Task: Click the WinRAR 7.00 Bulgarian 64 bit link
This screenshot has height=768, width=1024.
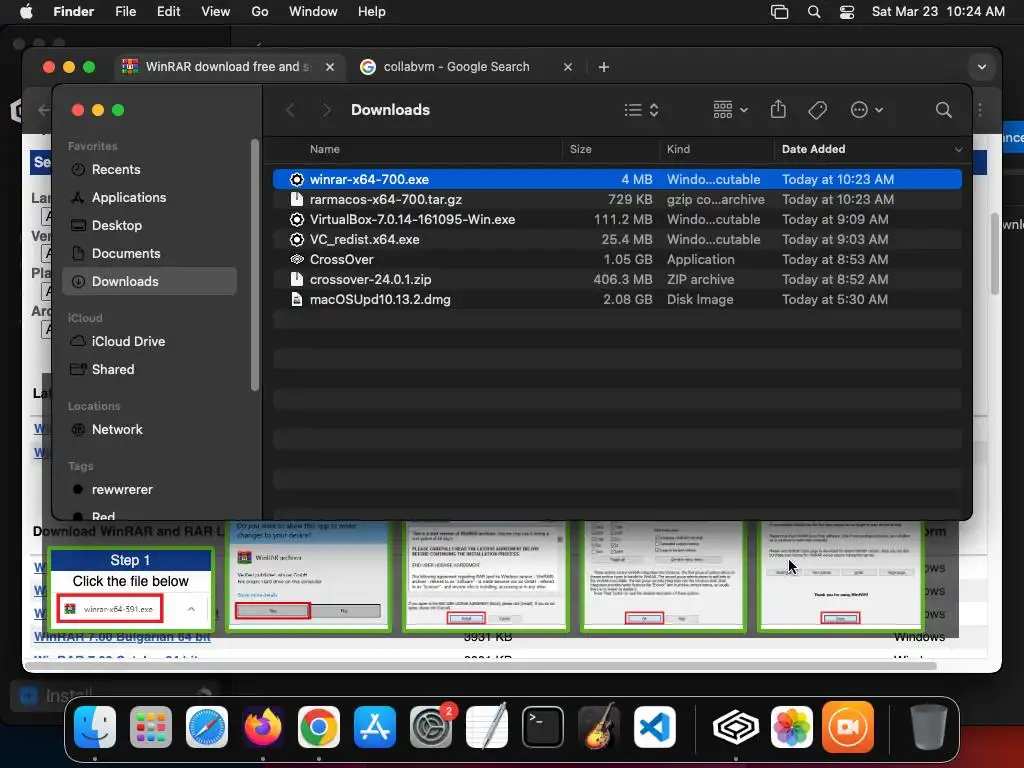Action: tap(122, 637)
